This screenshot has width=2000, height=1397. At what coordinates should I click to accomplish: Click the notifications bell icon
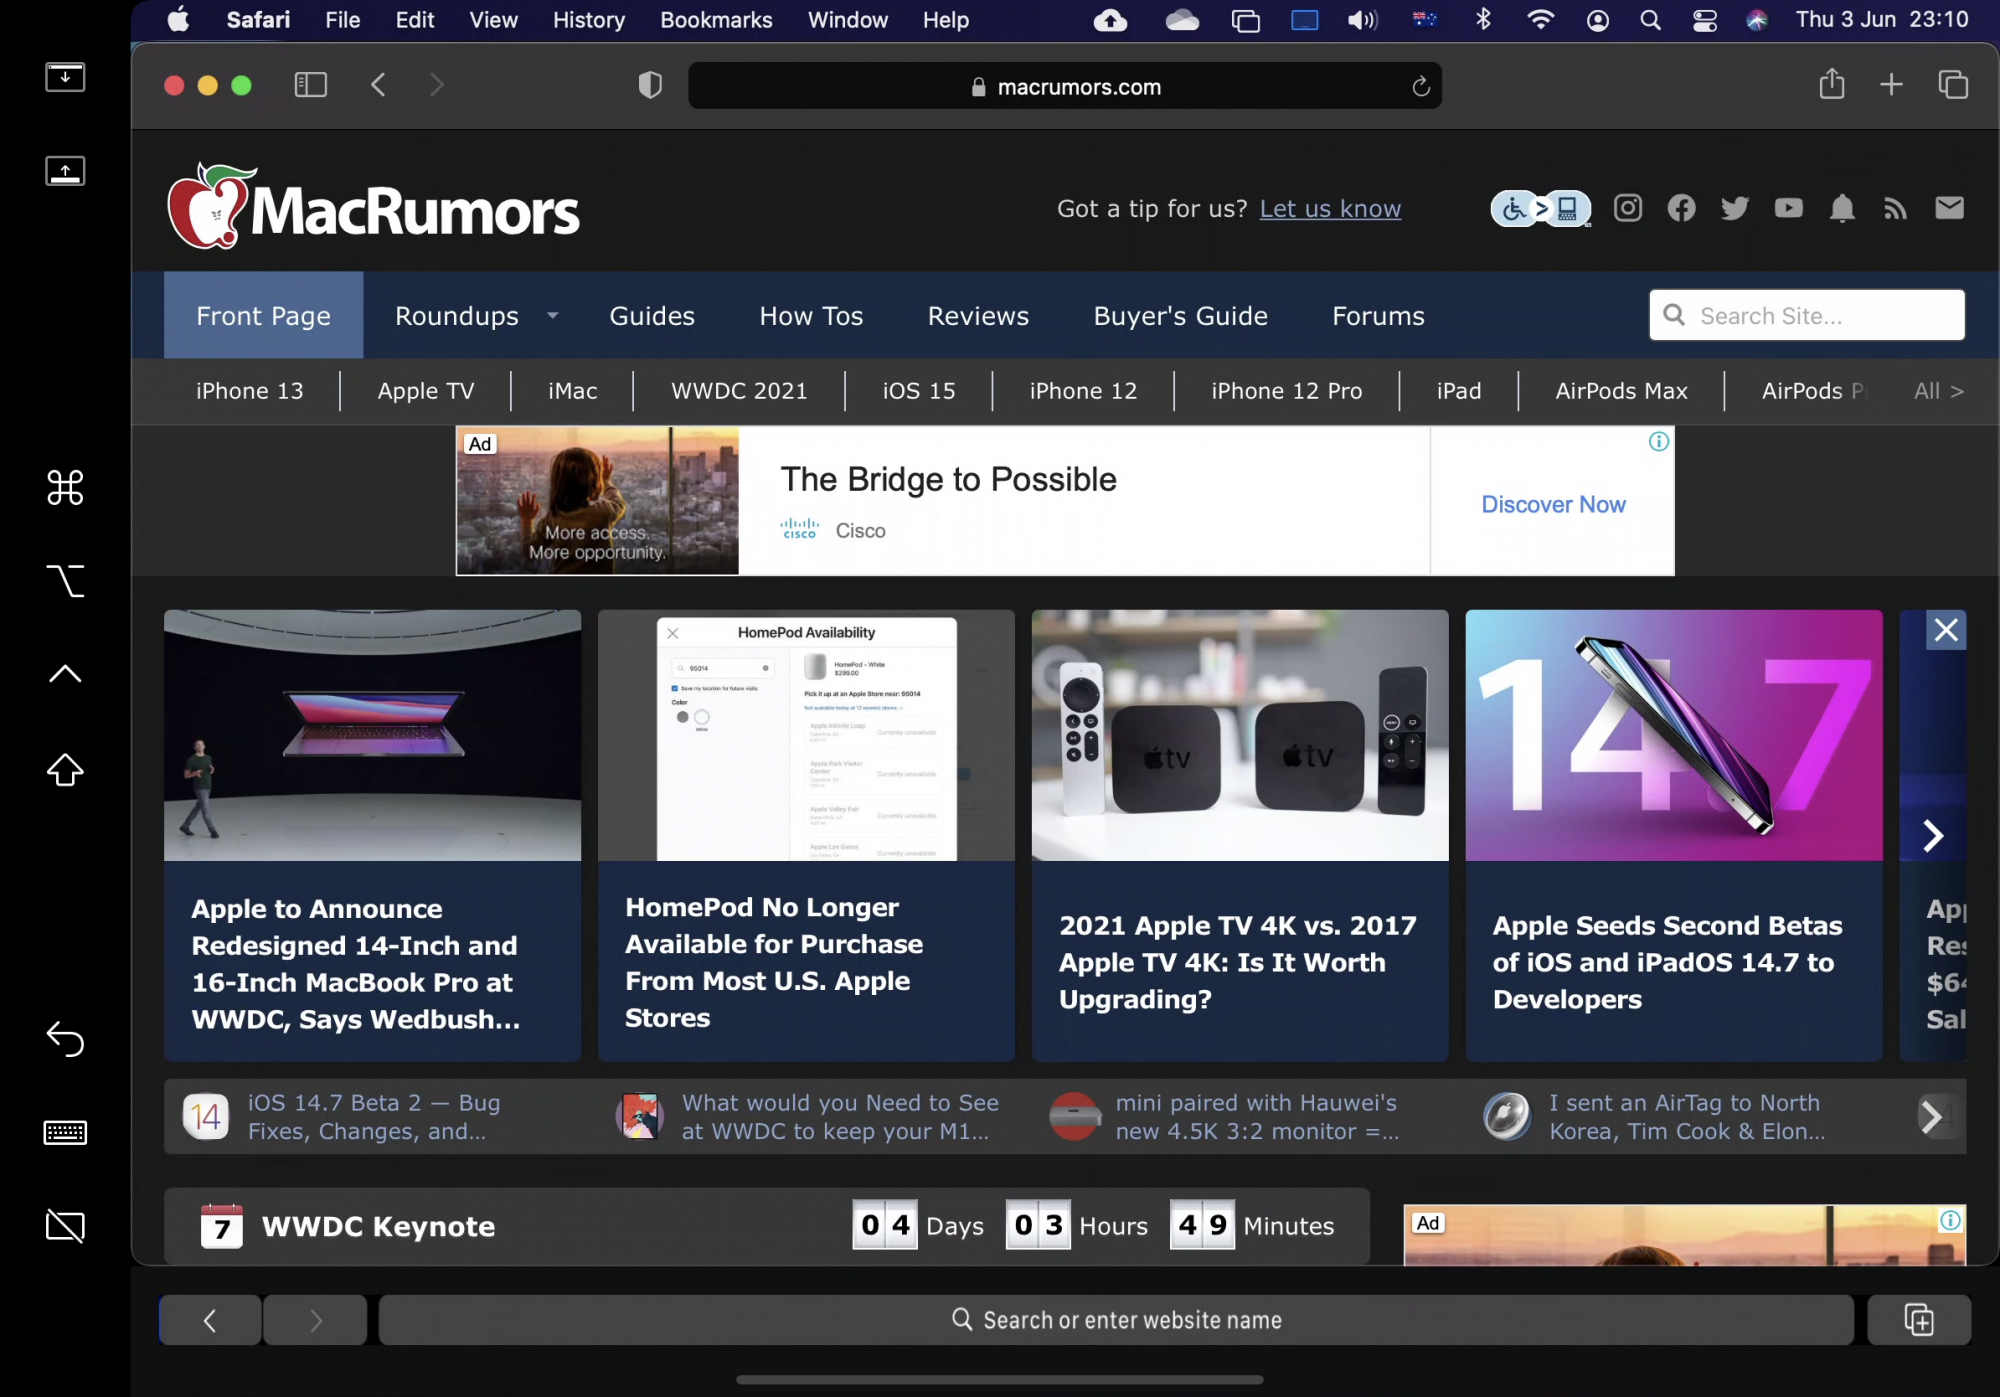point(1842,208)
